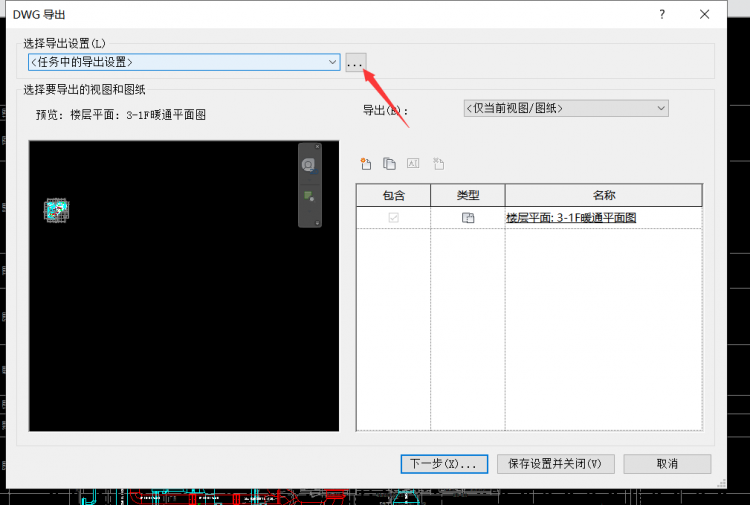Click the 名称 column header

(x=604, y=195)
